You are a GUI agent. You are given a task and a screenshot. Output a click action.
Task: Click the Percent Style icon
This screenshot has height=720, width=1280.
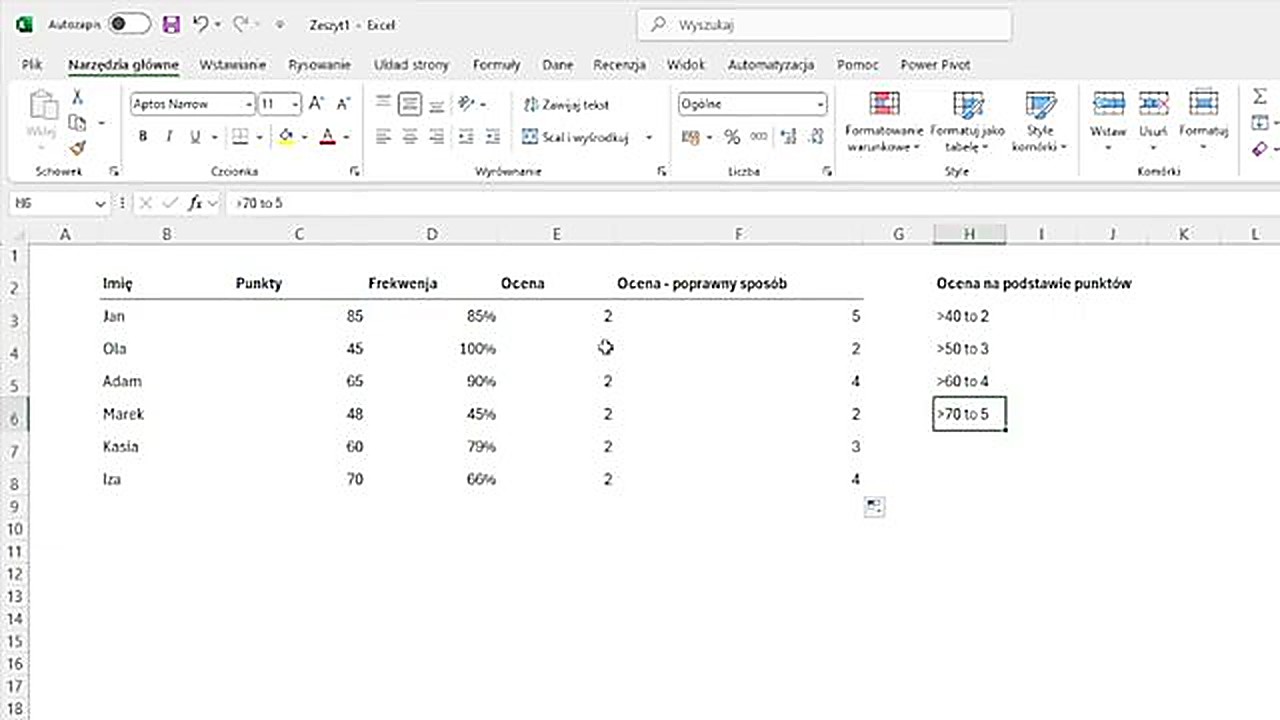click(732, 137)
